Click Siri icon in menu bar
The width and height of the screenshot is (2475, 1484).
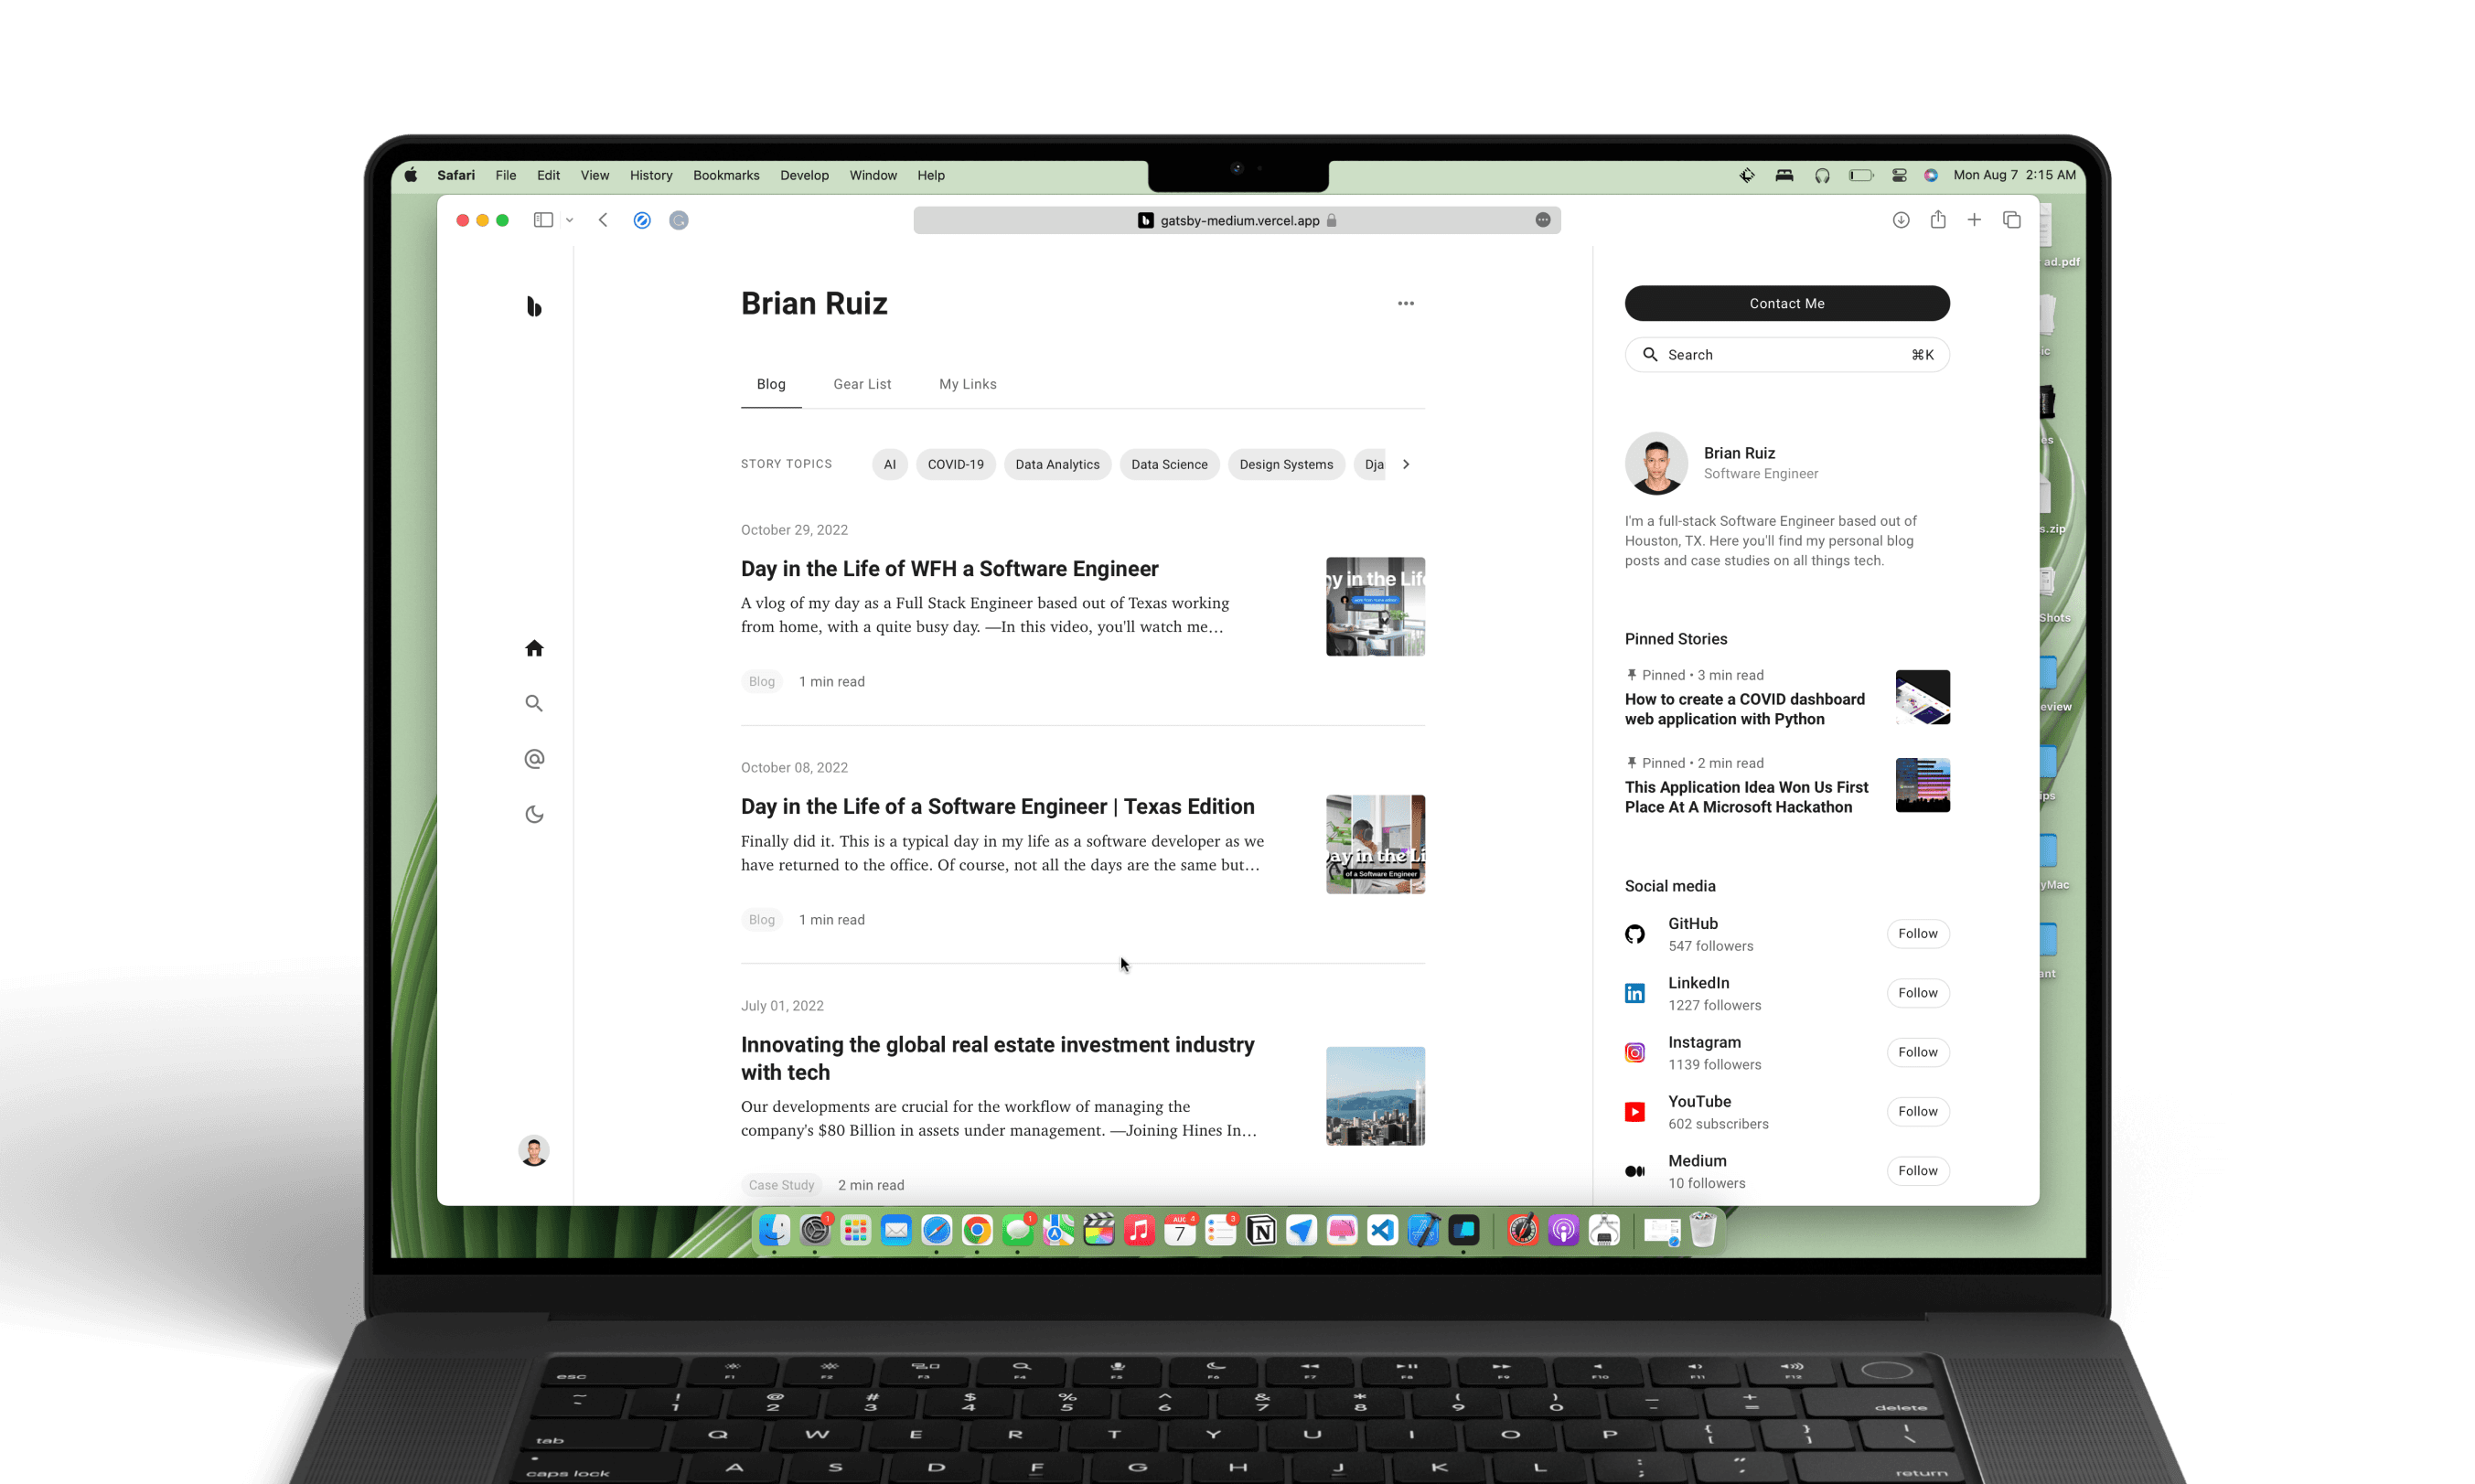(1931, 175)
